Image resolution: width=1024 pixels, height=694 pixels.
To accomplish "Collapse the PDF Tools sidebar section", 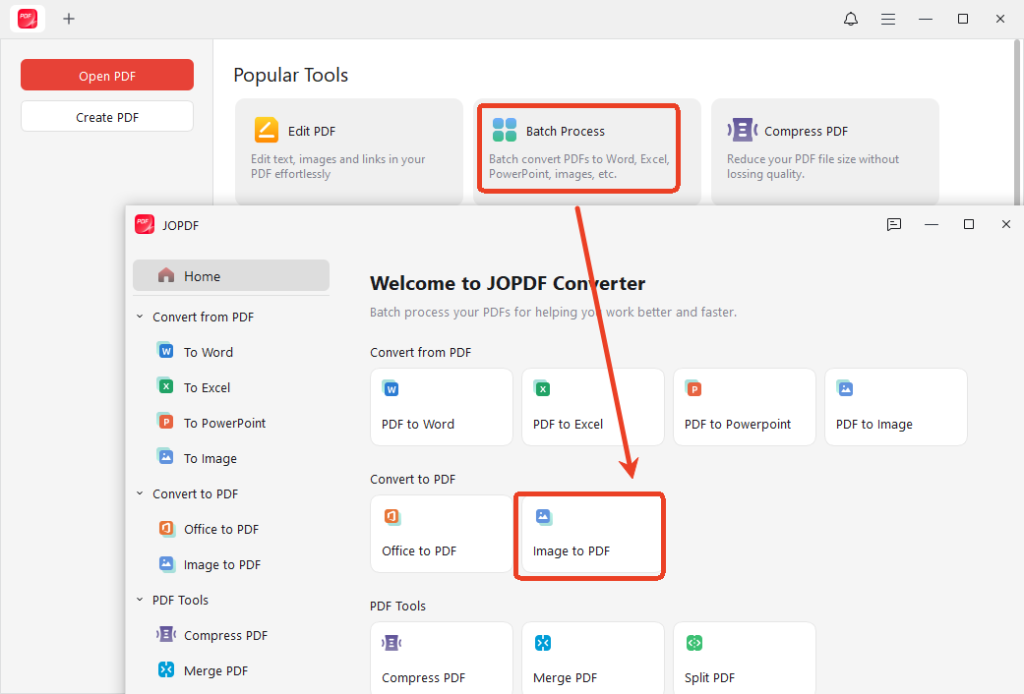I will [140, 599].
